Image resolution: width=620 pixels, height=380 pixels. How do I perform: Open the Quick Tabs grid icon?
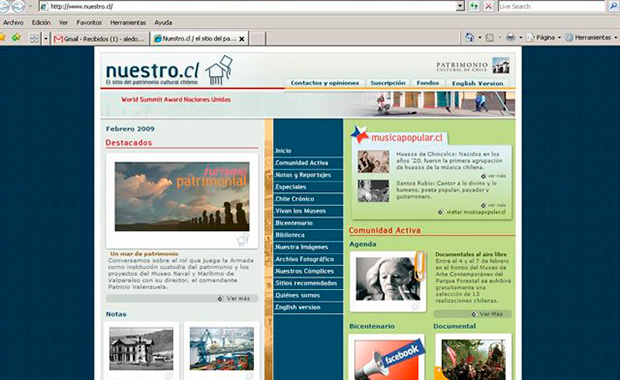pos(34,38)
